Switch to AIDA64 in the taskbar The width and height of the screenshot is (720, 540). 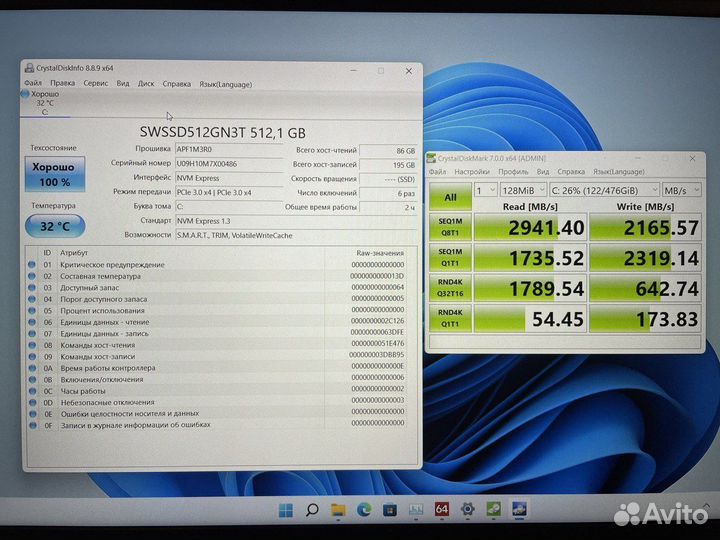coord(442,509)
